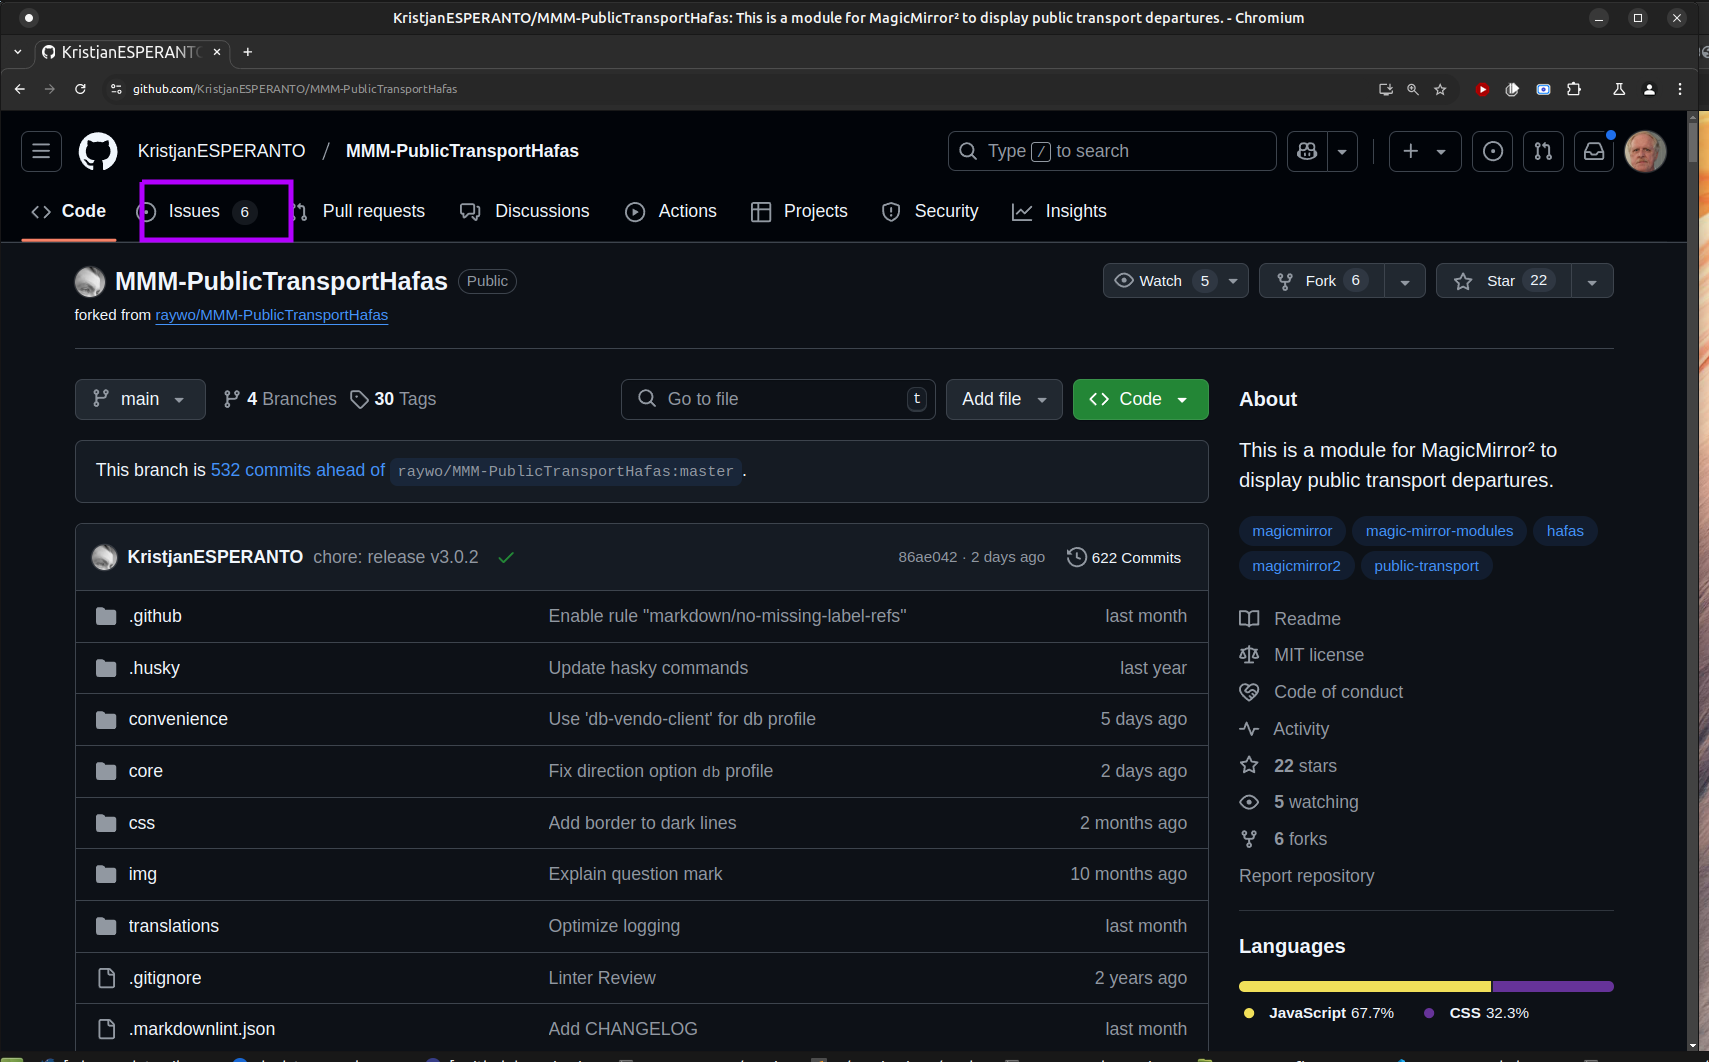This screenshot has width=1709, height=1062.
Task: Click the MIT license scale icon
Action: click(x=1249, y=655)
